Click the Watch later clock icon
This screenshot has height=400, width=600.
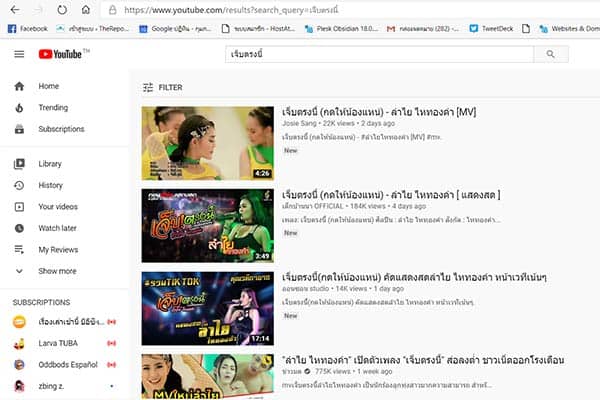pos(19,228)
